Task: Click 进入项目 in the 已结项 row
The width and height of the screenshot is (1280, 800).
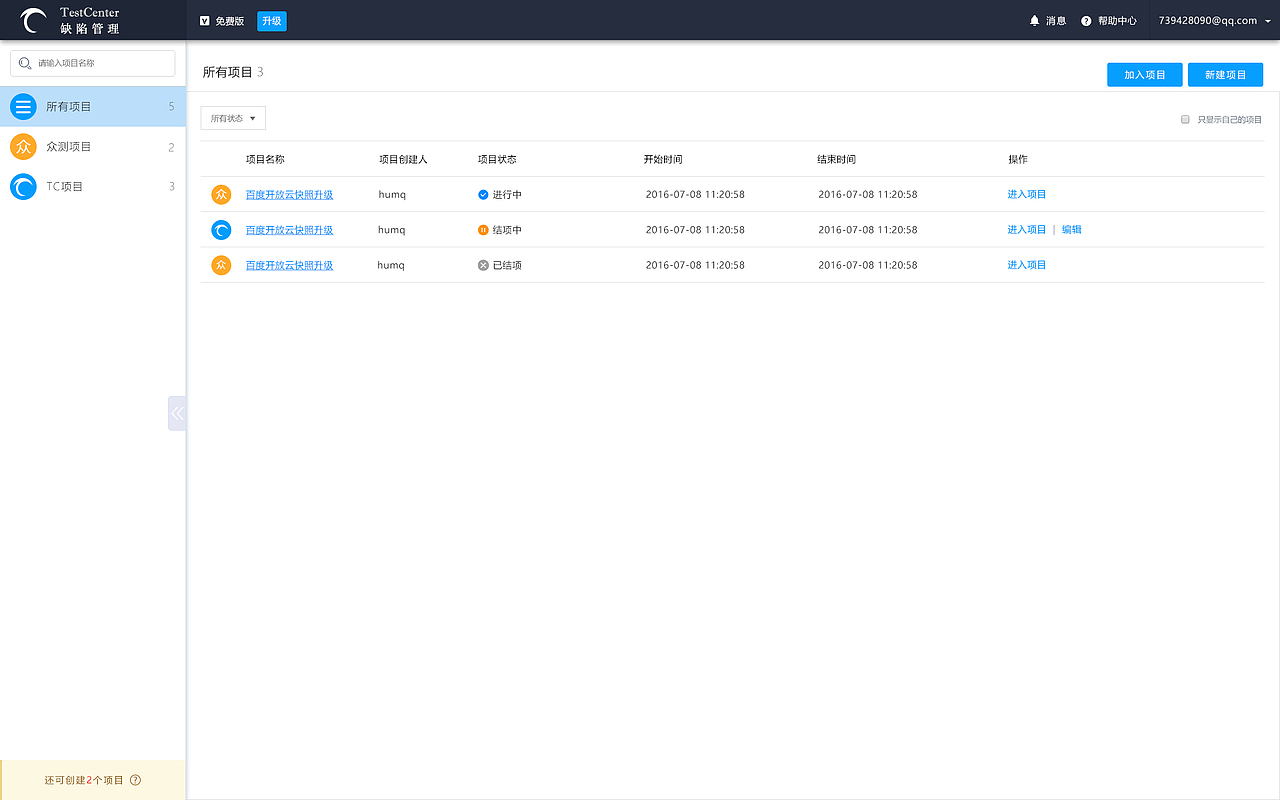Action: 1027,264
